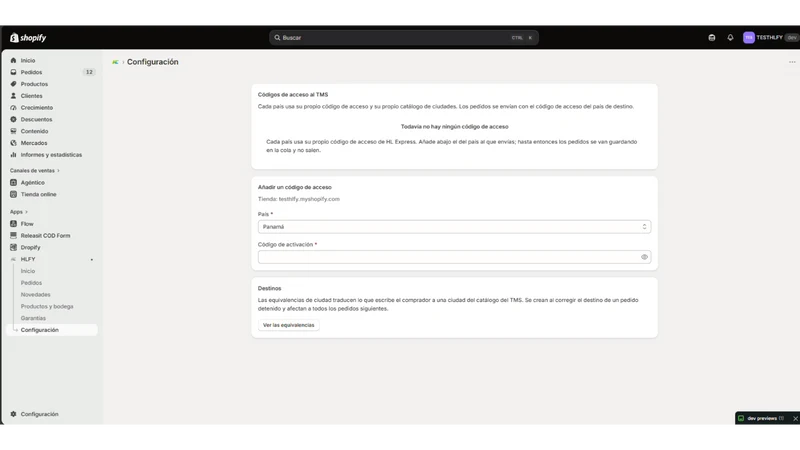The image size is (800, 450).
Task: Expand Canales de ventas chevron
Action: (58, 170)
